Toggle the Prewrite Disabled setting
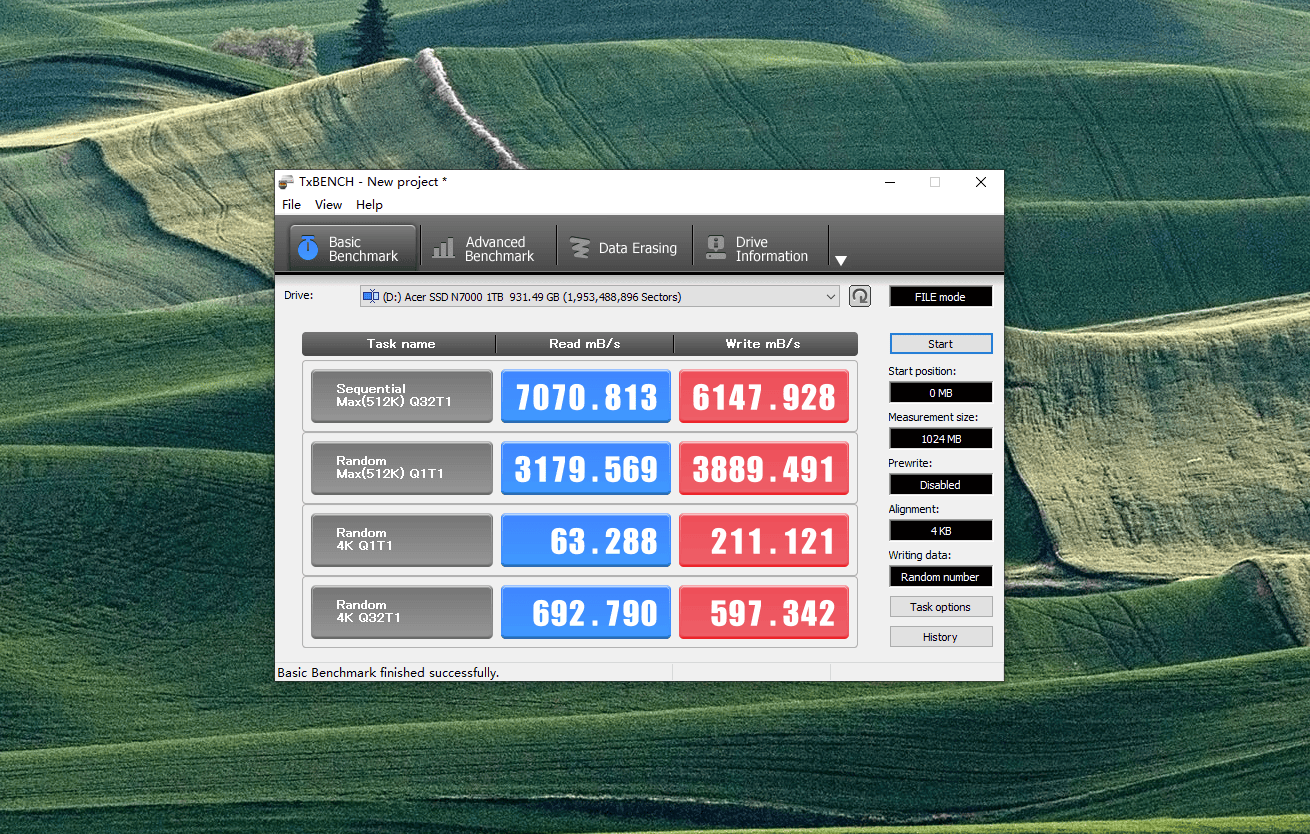Image resolution: width=1310 pixels, height=834 pixels. click(940, 485)
